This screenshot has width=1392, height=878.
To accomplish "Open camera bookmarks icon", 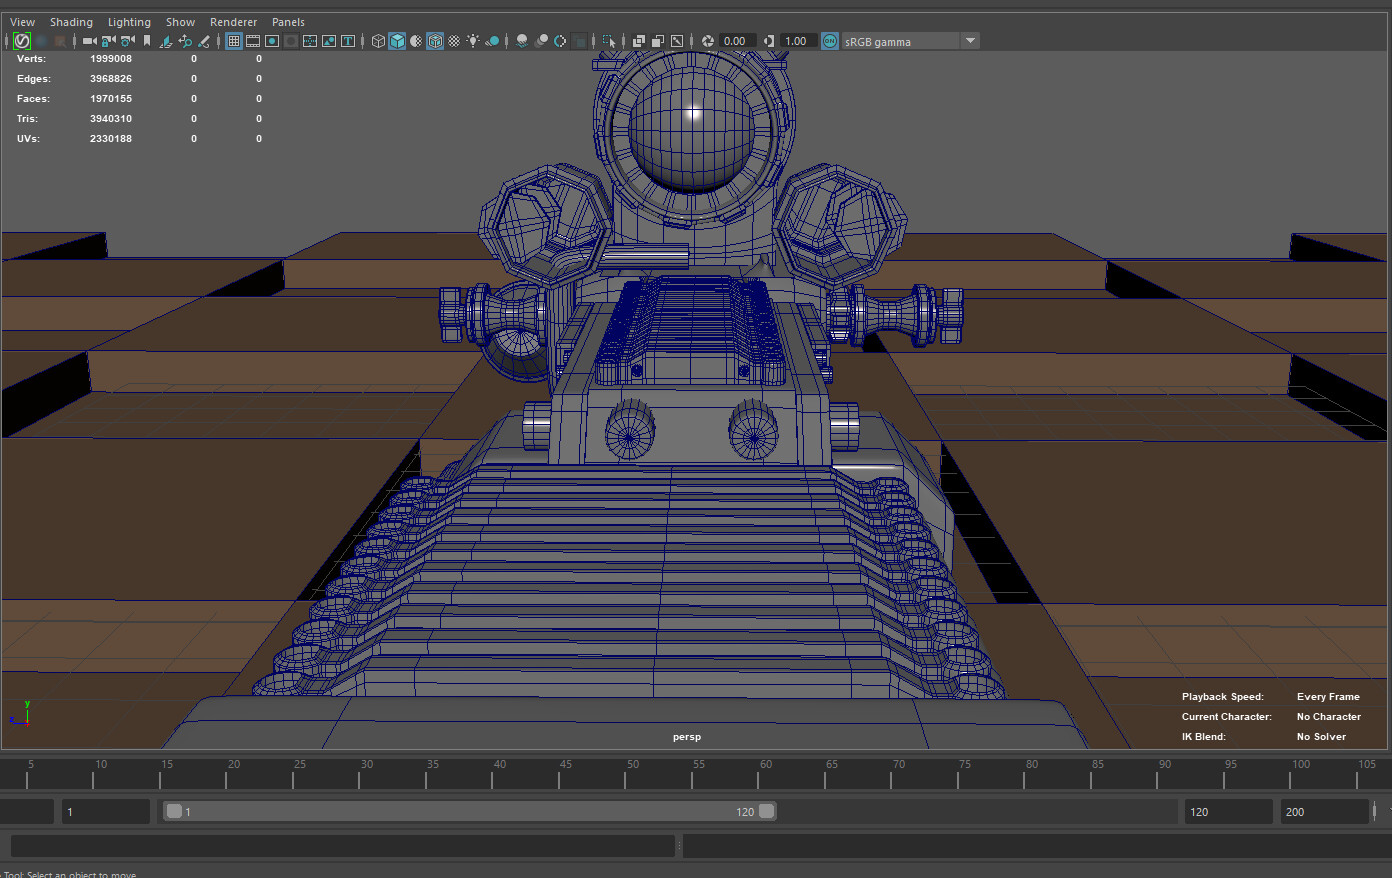I will pyautogui.click(x=147, y=41).
